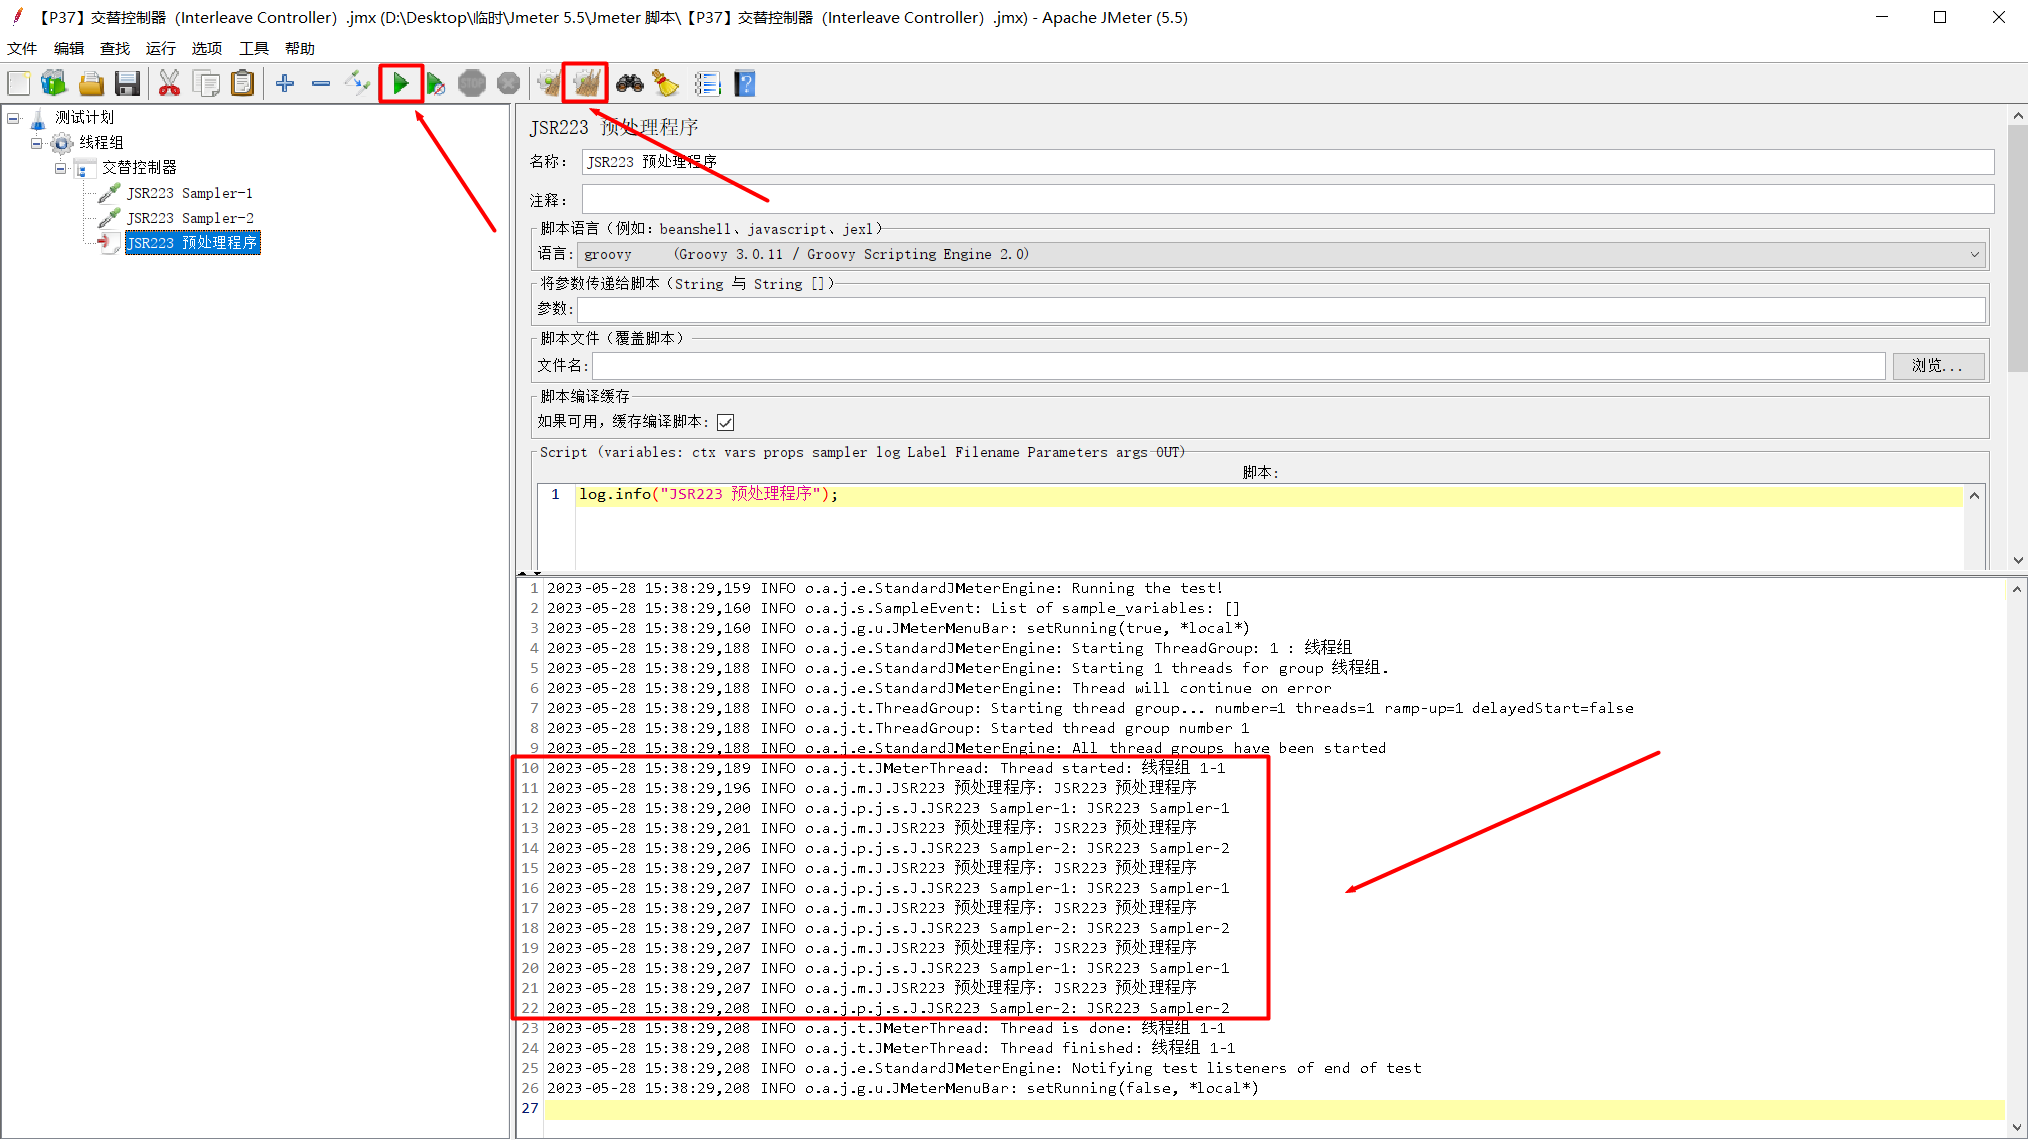Click the config panel scroll down arrow
The width and height of the screenshot is (2028, 1140).
coord(2017,560)
